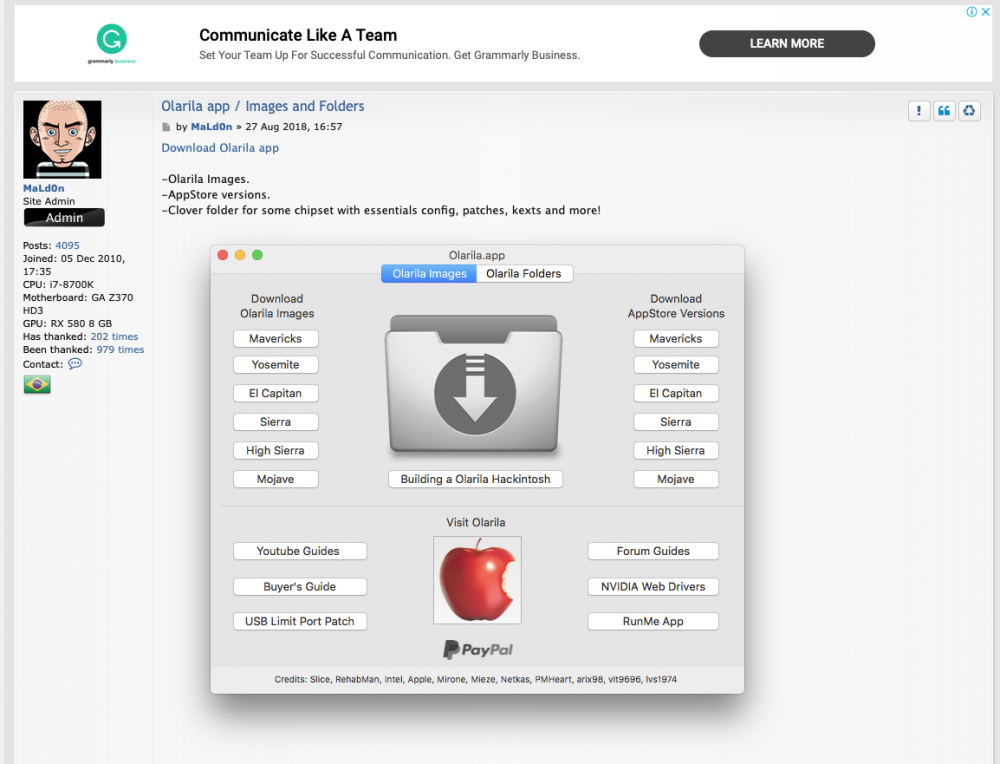Open the Download Olarila app link

point(220,148)
